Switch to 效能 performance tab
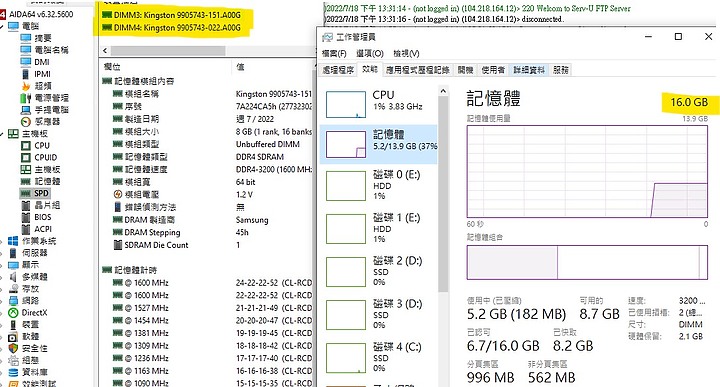 pyautogui.click(x=370, y=69)
